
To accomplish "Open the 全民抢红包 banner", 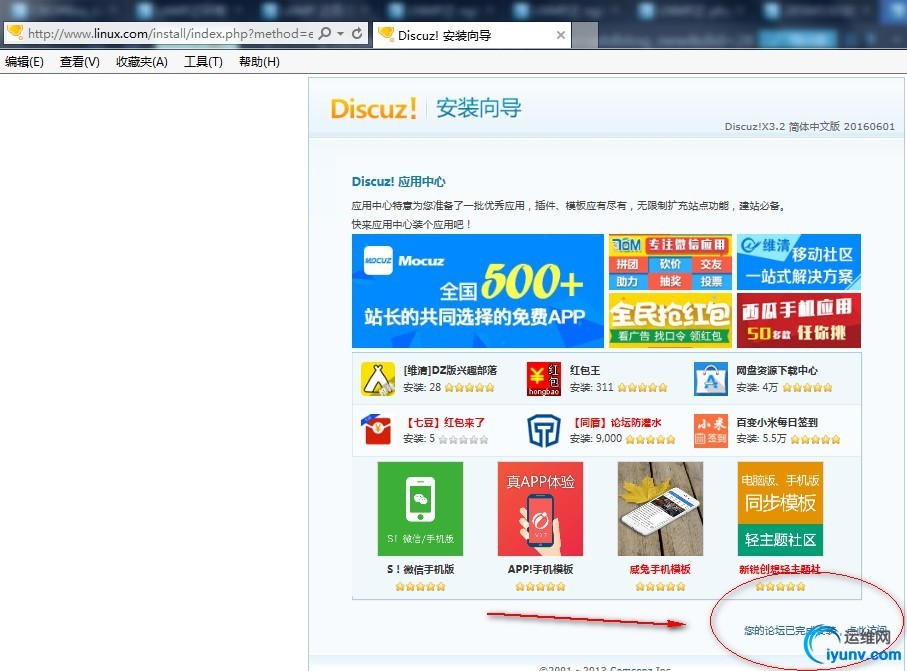I will tap(670, 320).
